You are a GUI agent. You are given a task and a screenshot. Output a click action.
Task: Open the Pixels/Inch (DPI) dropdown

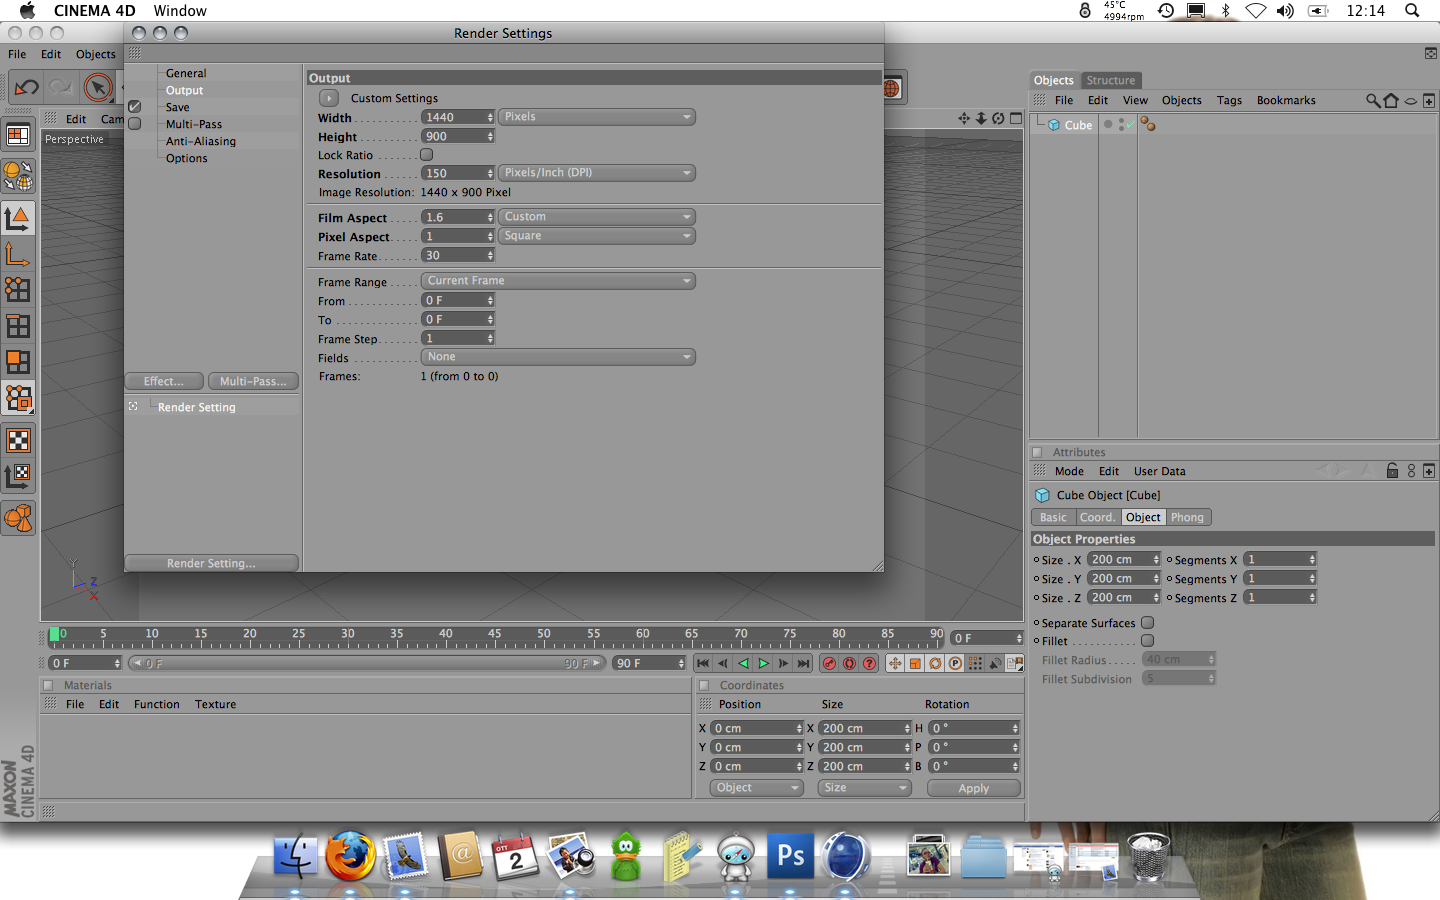(x=597, y=173)
